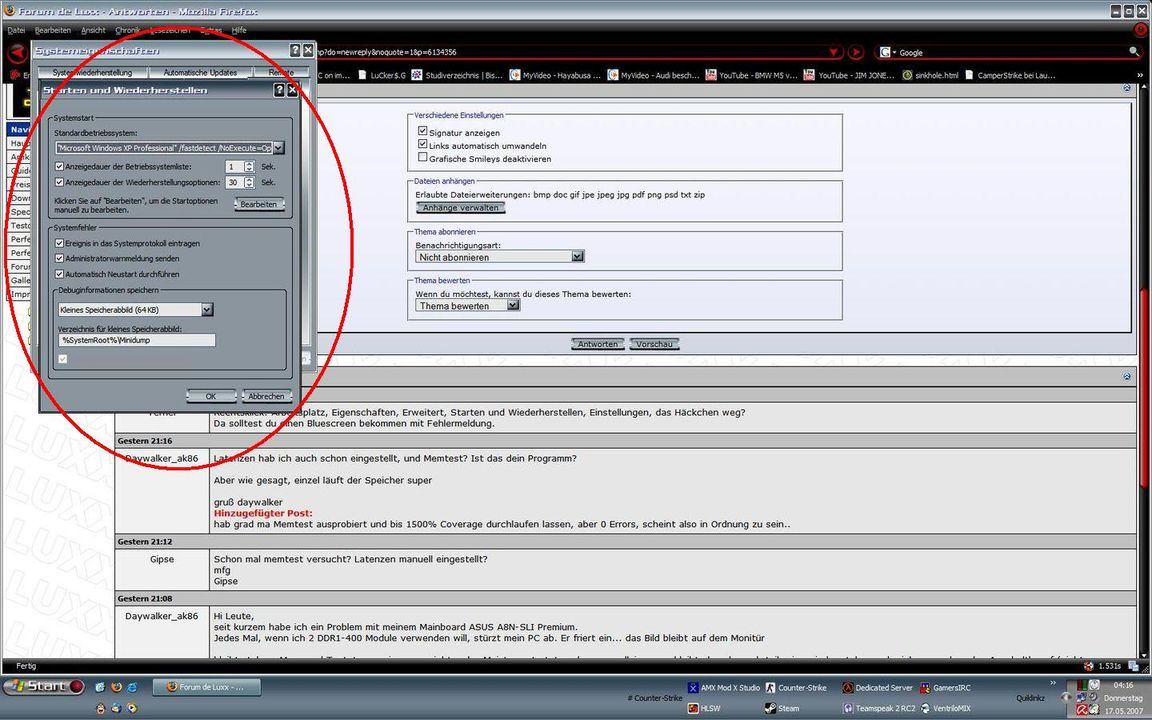Launch Teamspeak 2 RC2 shortcut
Screen dimensions: 1152x720
click(x=879, y=708)
